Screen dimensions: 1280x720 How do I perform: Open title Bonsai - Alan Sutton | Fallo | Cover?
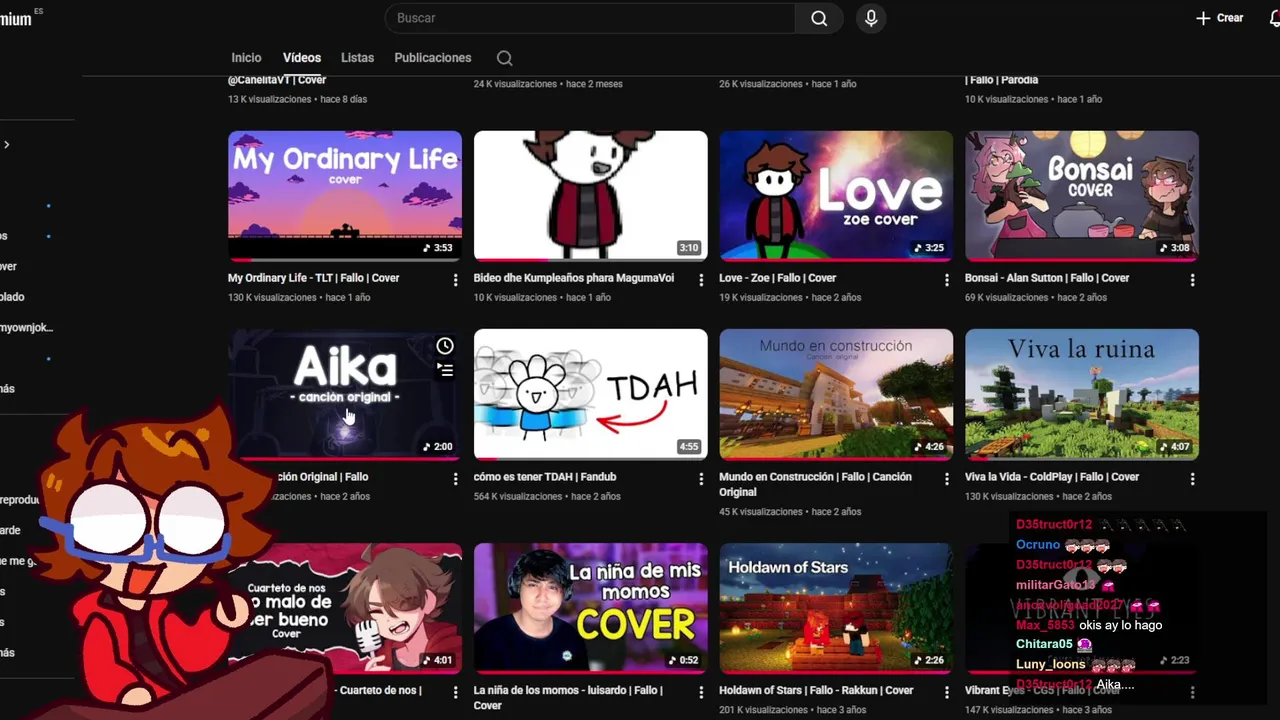[x=1047, y=278]
